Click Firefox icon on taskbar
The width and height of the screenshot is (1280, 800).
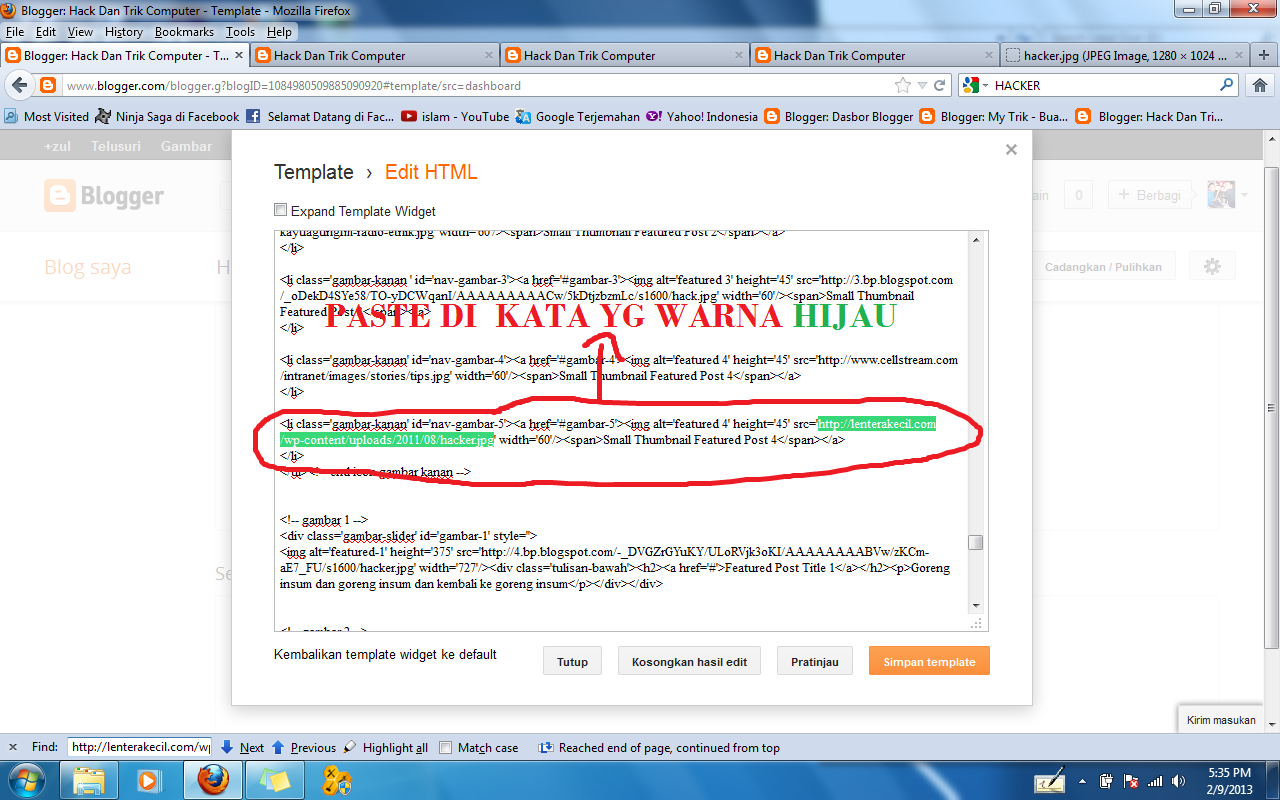pos(213,780)
